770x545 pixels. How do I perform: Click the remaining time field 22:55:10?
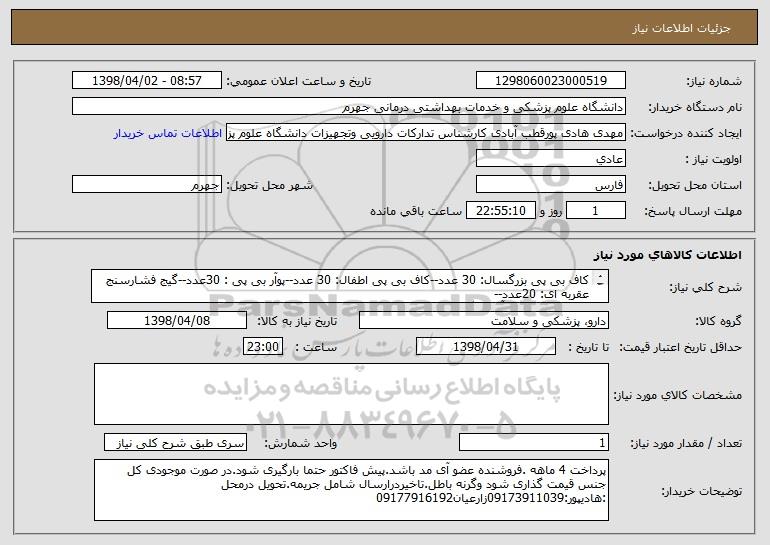click(500, 211)
